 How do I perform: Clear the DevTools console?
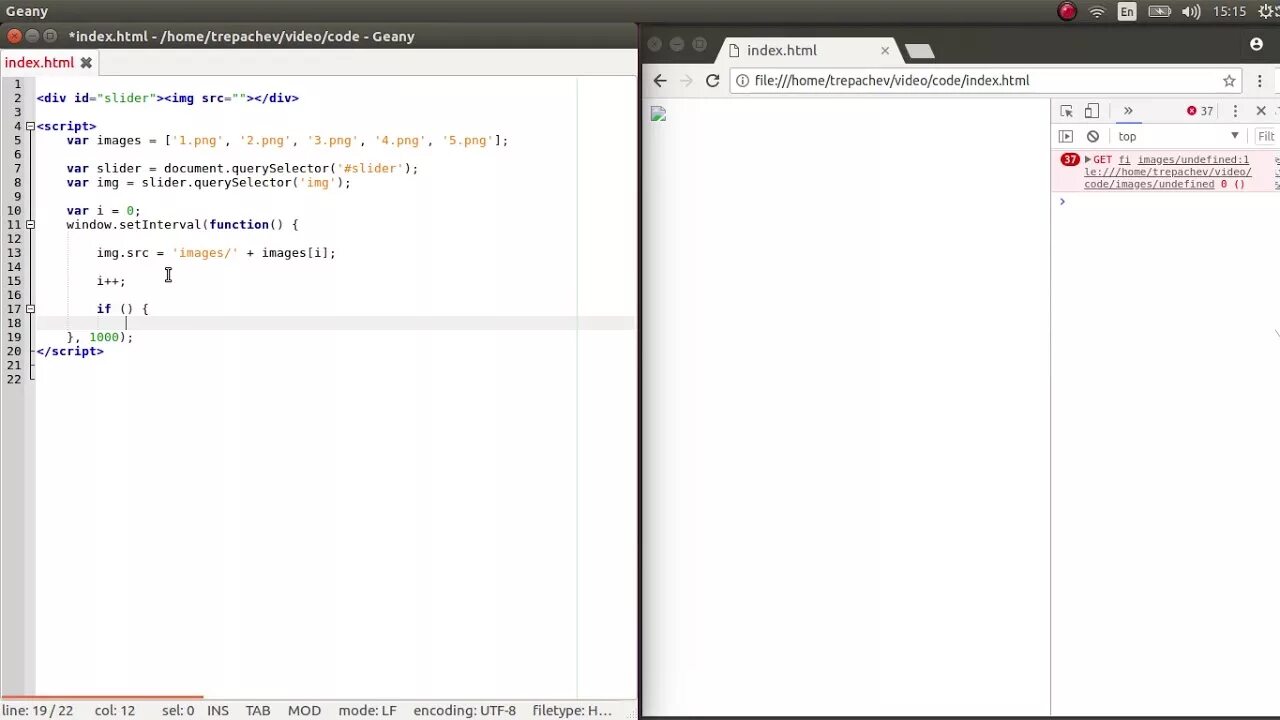1093,136
